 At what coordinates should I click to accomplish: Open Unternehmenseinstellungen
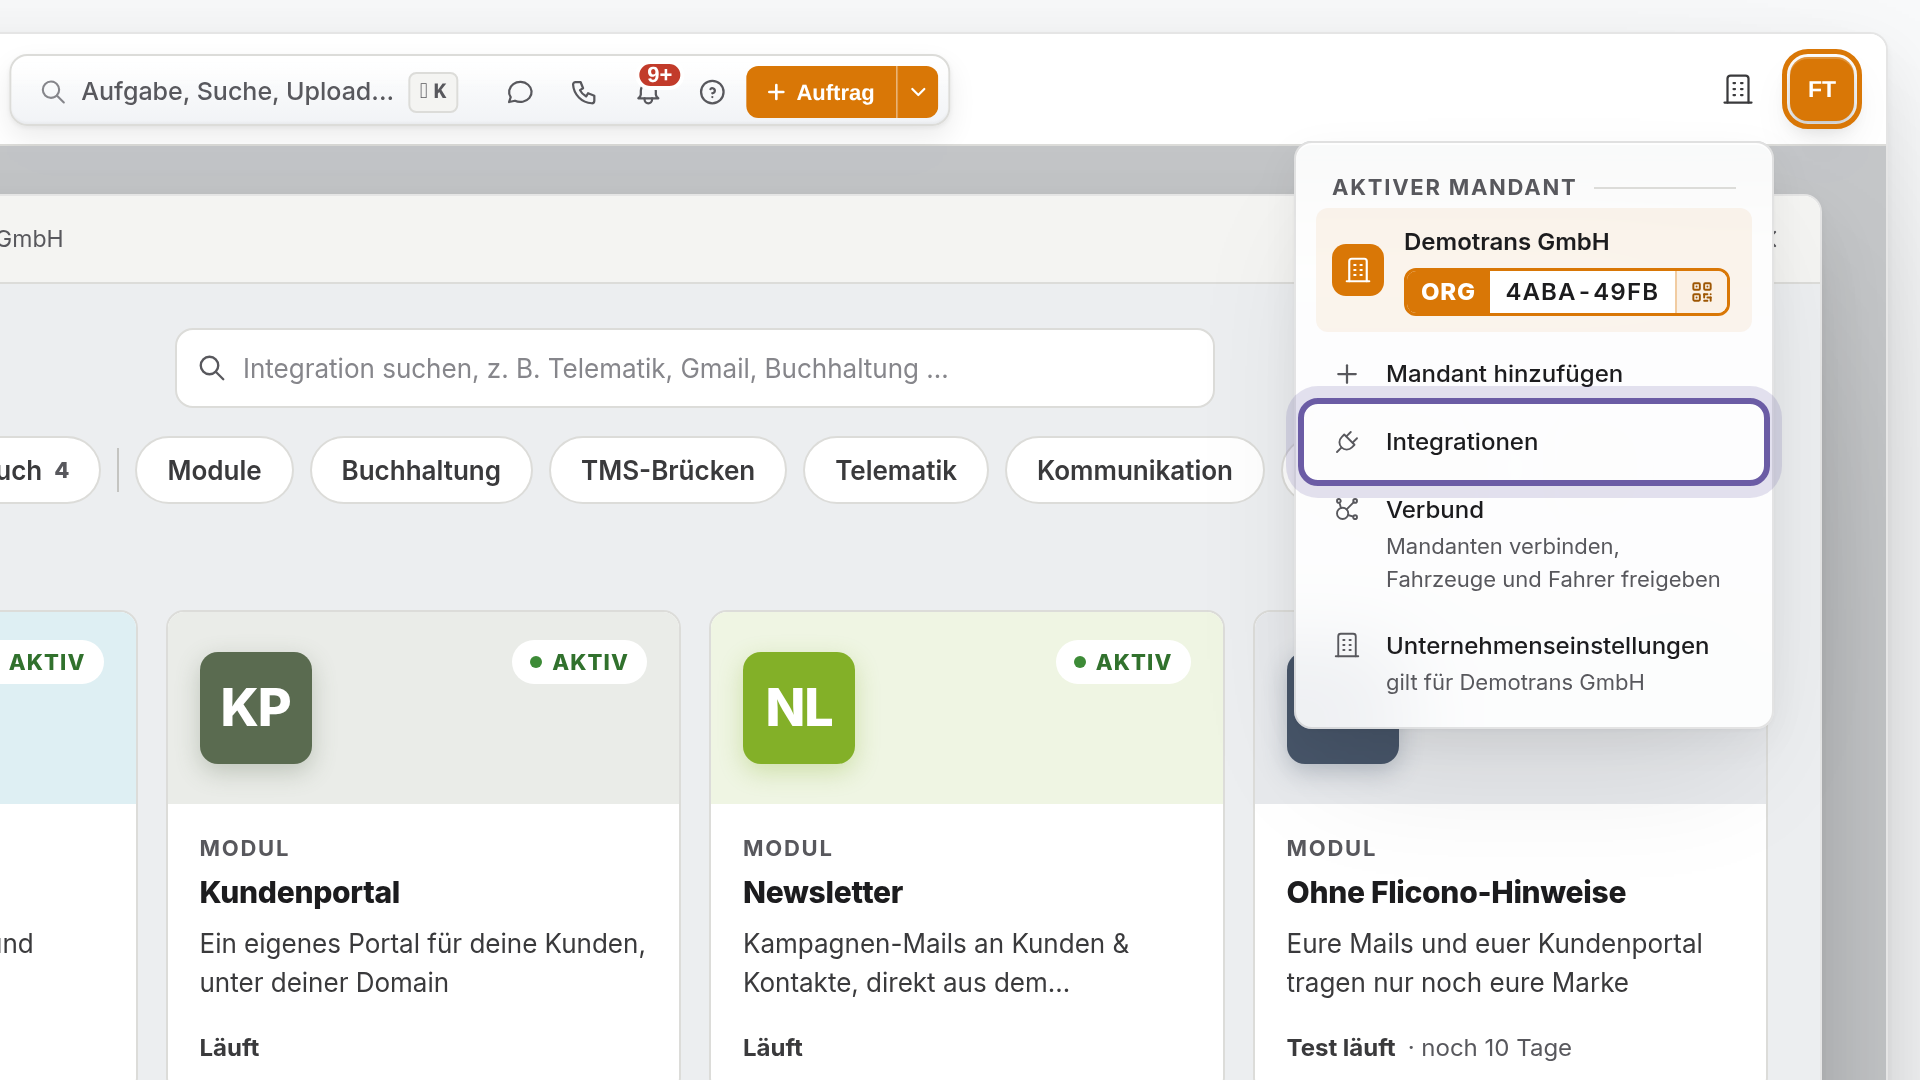(1533, 663)
